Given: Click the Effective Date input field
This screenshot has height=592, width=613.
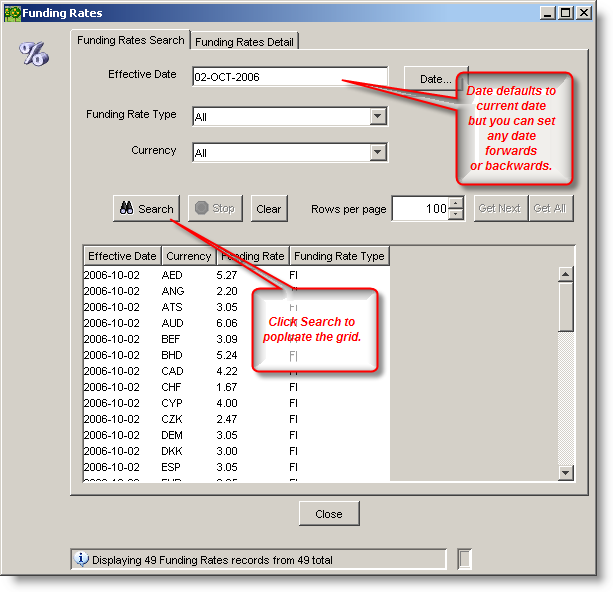Looking at the screenshot, I should [289, 77].
